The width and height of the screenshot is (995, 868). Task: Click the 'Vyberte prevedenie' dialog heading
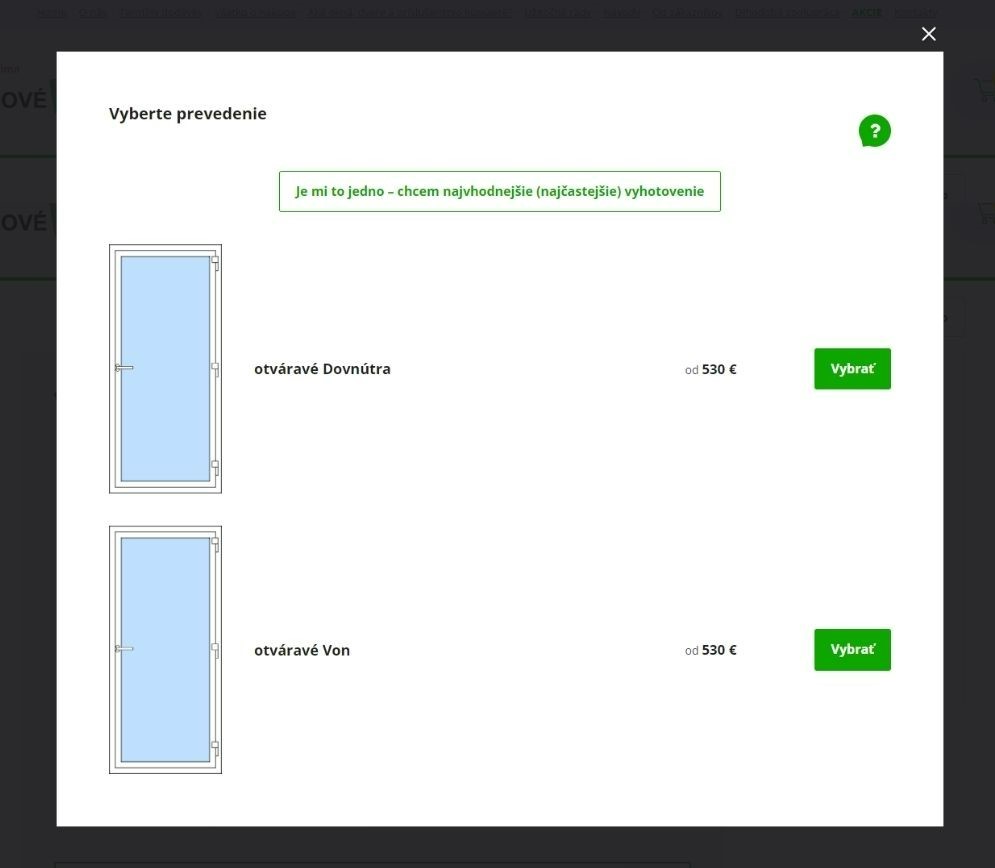(188, 114)
